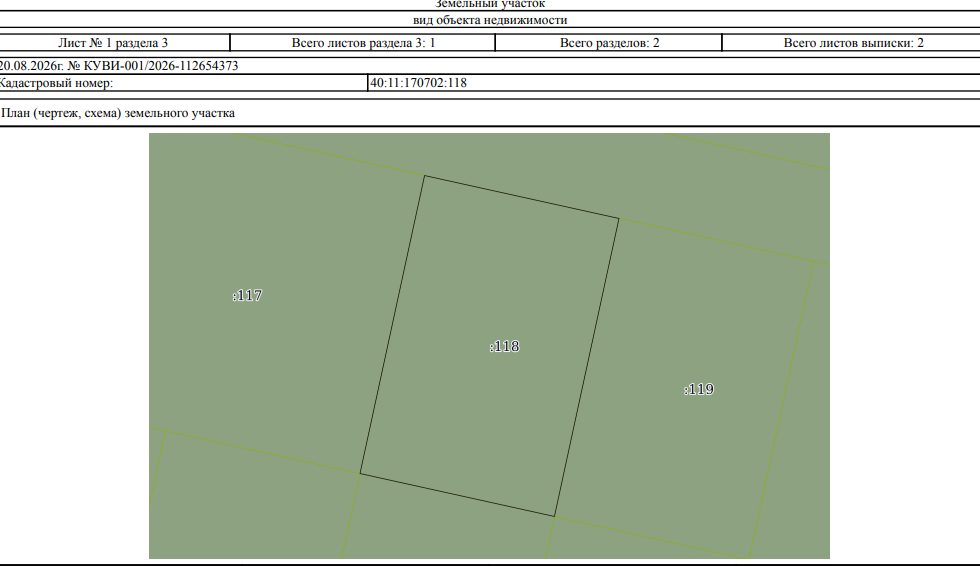
Task: Click parcel label :117 on the map
Action: click(x=248, y=295)
